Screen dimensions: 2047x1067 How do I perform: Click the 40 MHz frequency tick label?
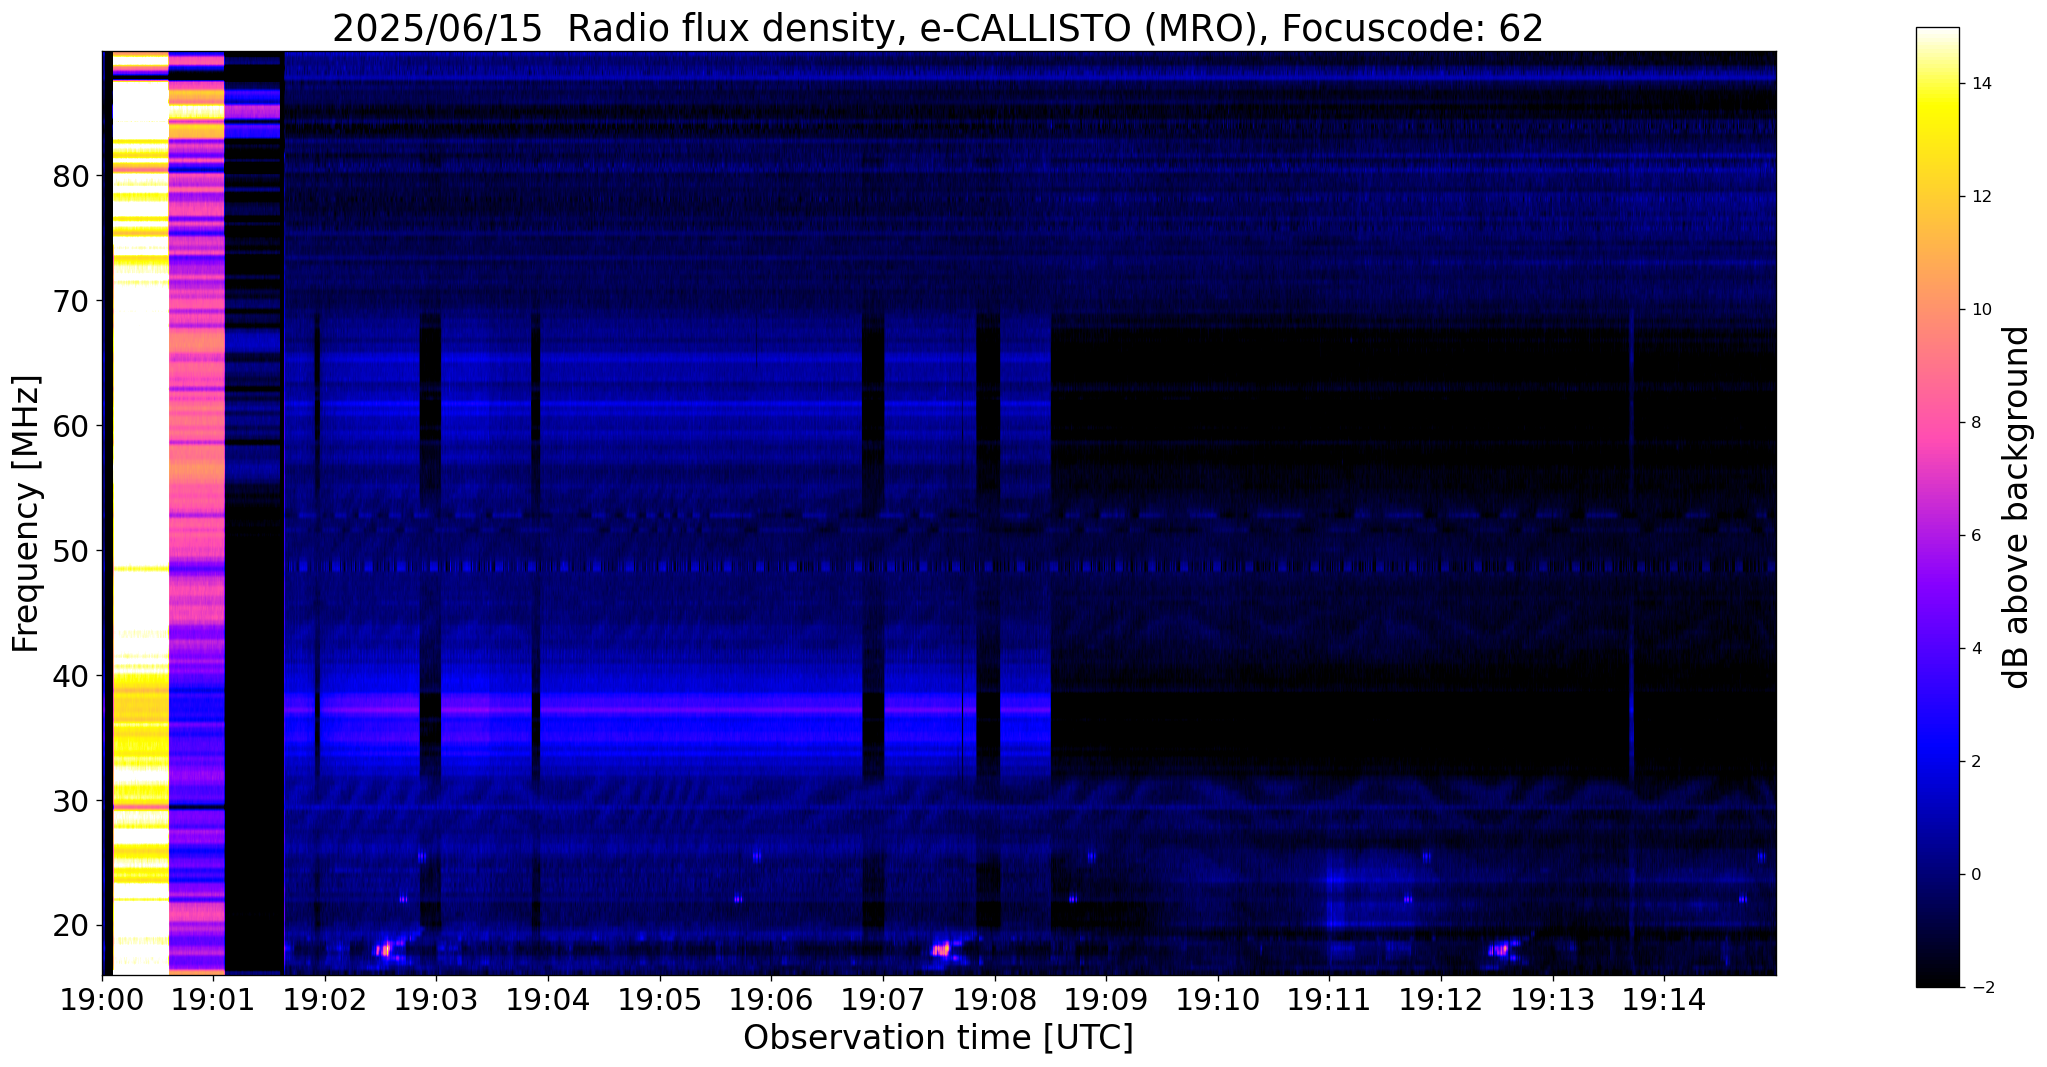(x=70, y=675)
